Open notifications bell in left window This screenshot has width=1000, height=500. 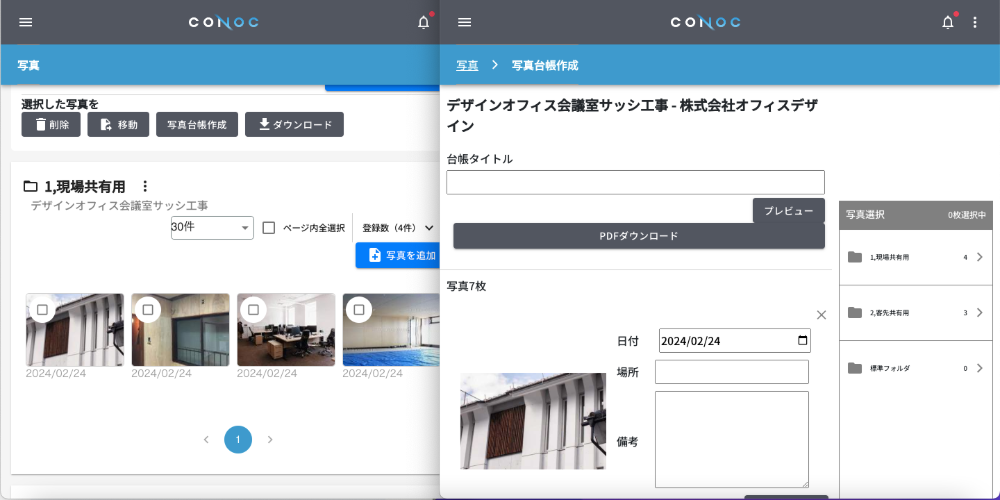[x=423, y=22]
